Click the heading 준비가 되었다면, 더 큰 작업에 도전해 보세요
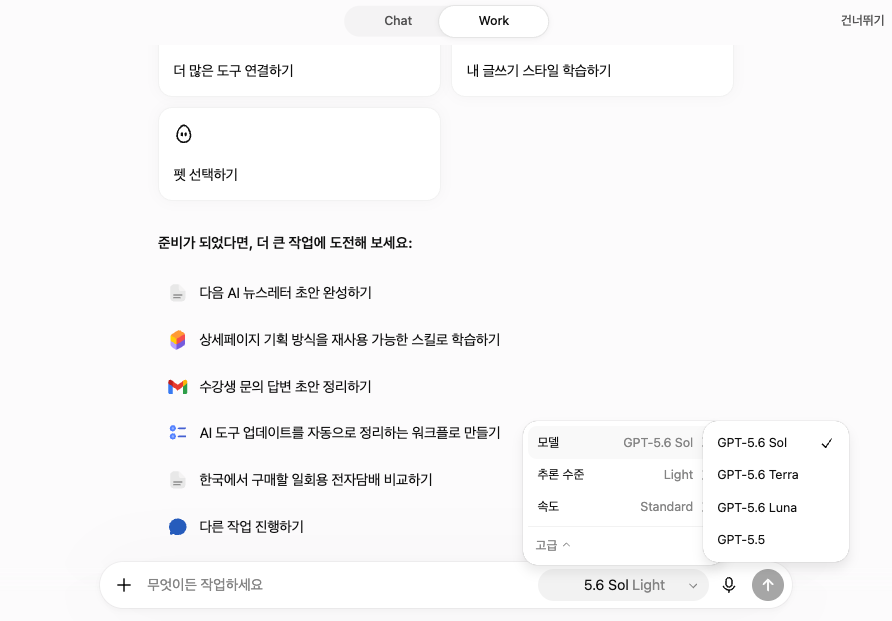This screenshot has height=621, width=892. (x=284, y=243)
